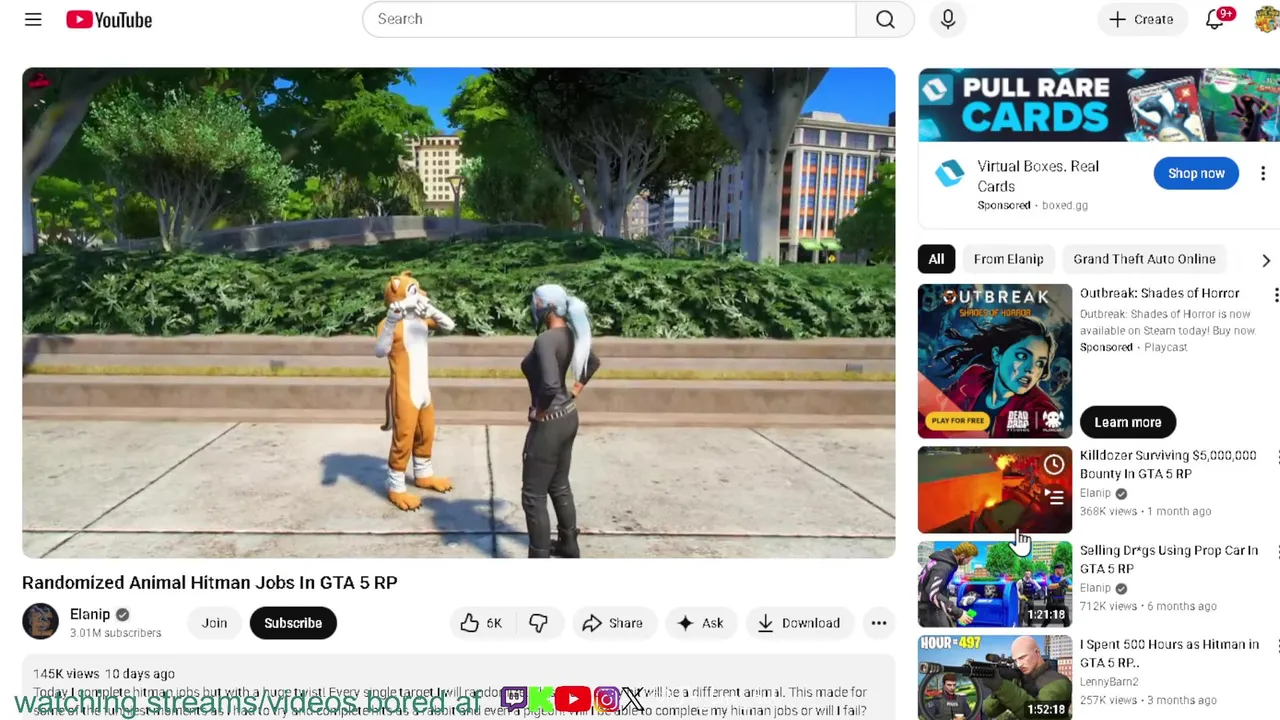Open the Outbreak Shades of Horror thumbnail
1280x720 pixels.
pyautogui.click(x=995, y=361)
